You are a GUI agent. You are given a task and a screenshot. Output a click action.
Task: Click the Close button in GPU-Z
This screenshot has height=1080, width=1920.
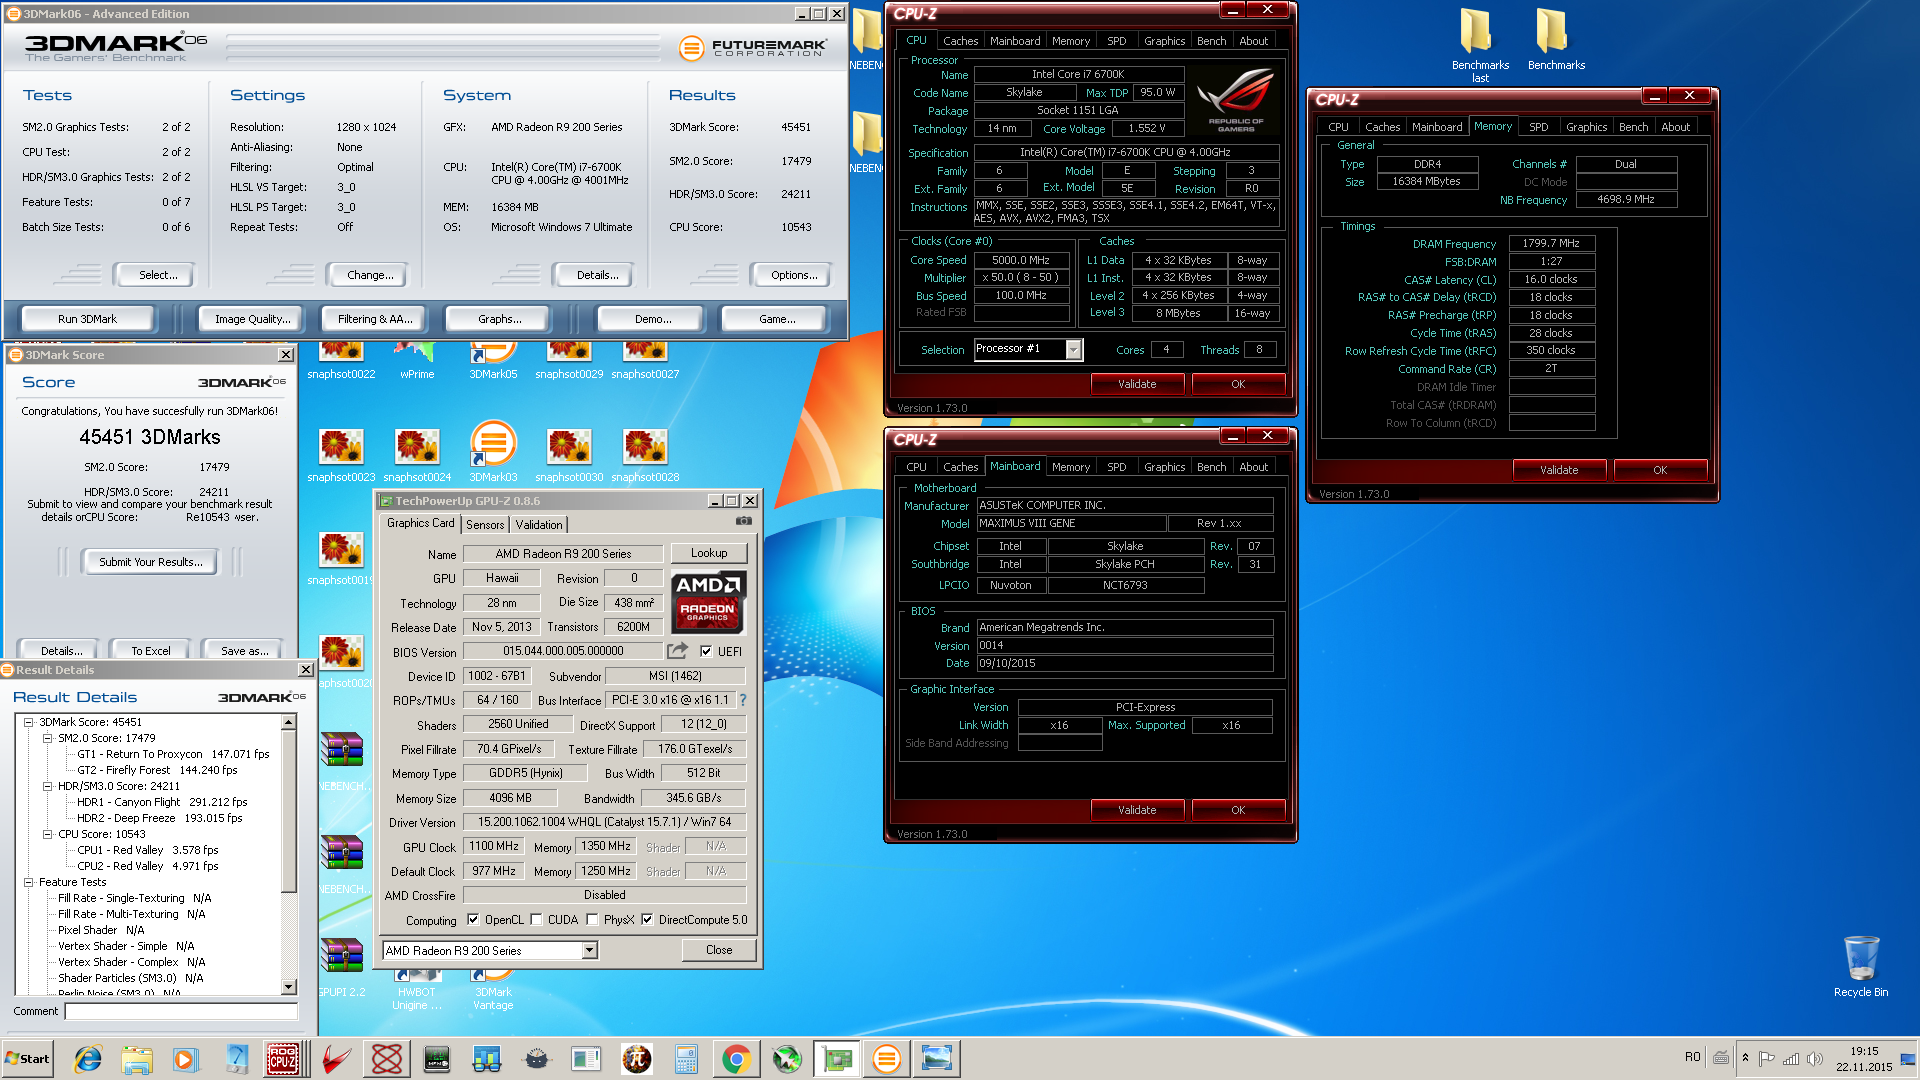[x=718, y=950]
